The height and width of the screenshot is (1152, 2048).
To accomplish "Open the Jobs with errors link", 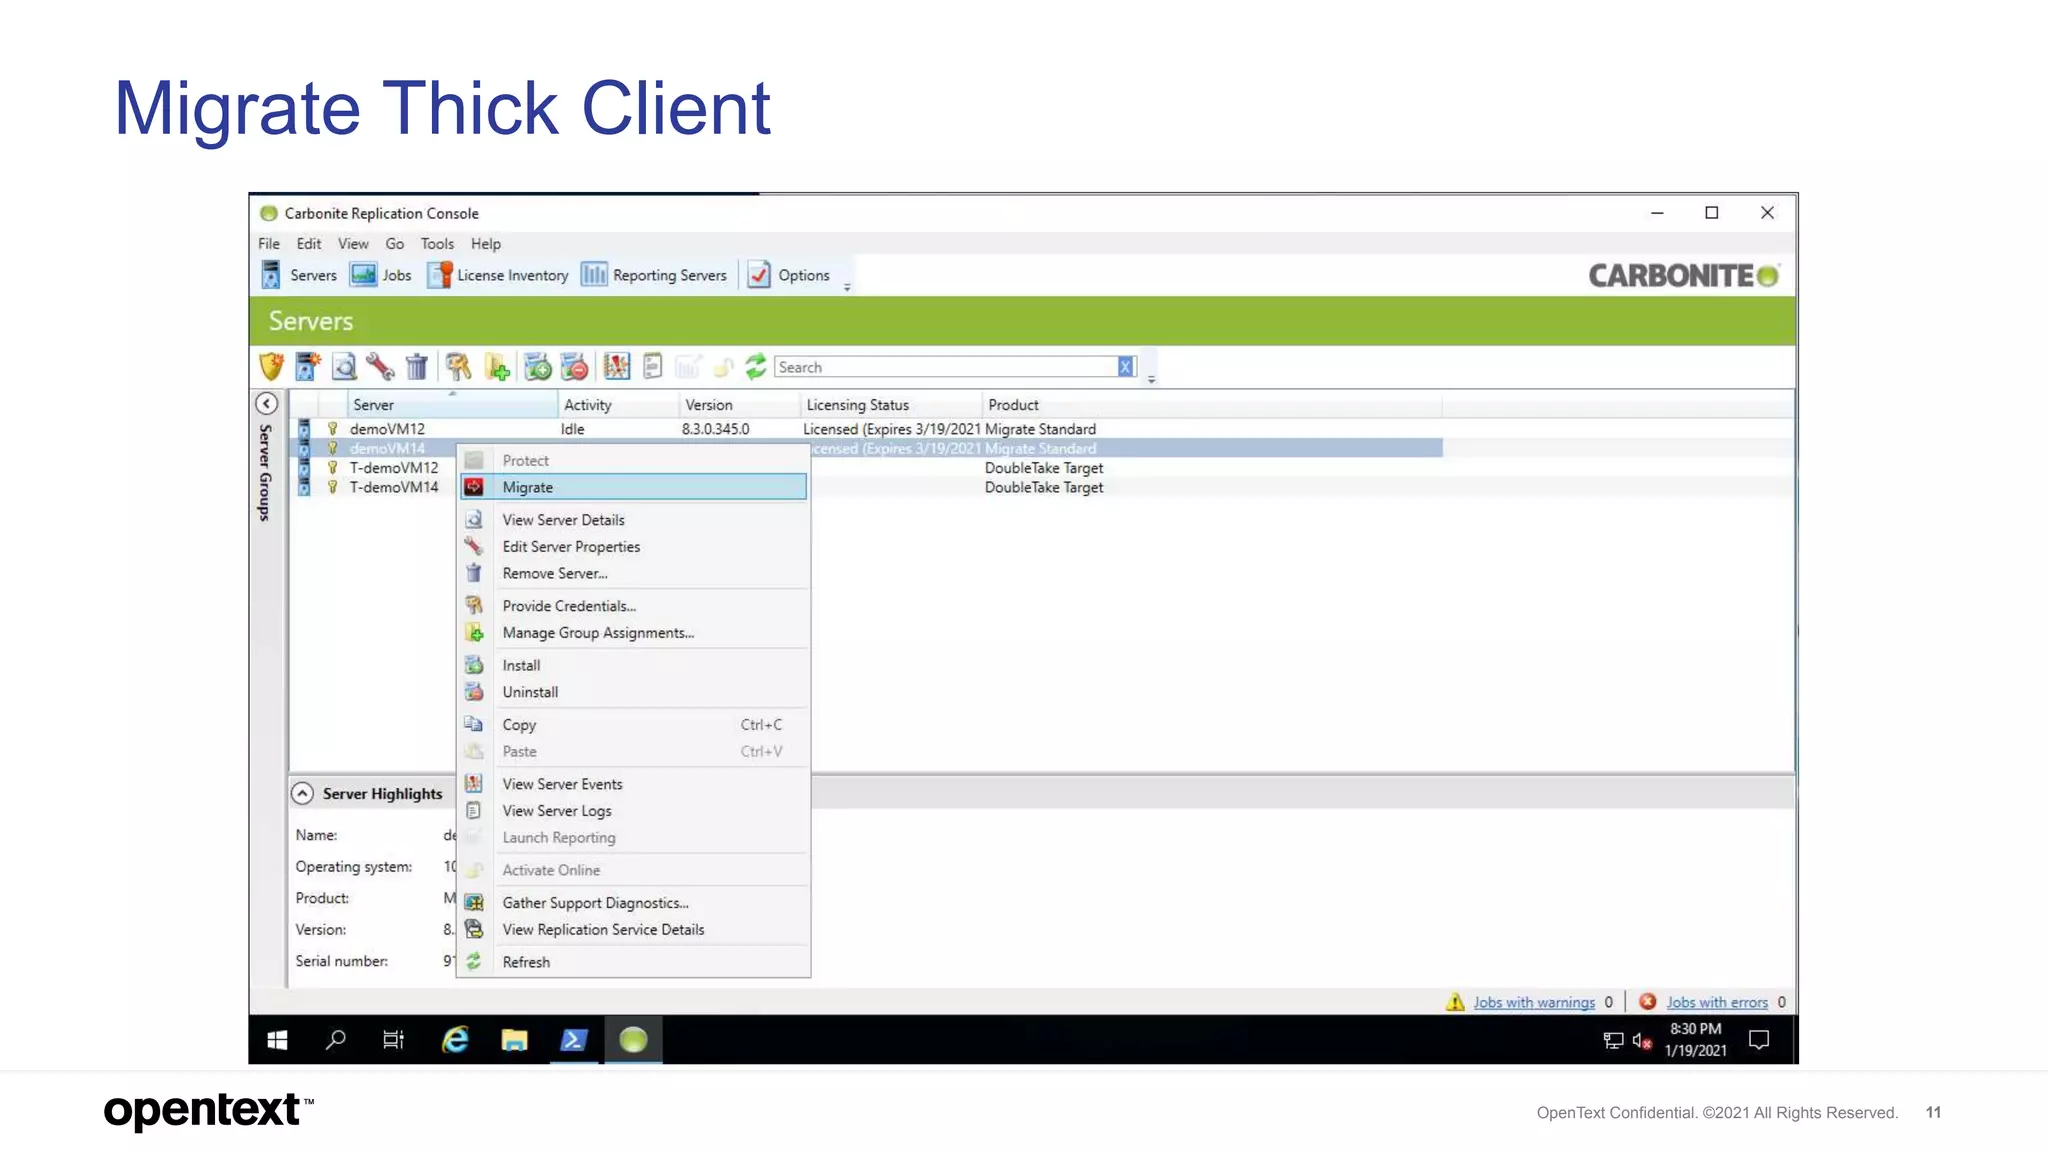I will click(x=1717, y=1002).
